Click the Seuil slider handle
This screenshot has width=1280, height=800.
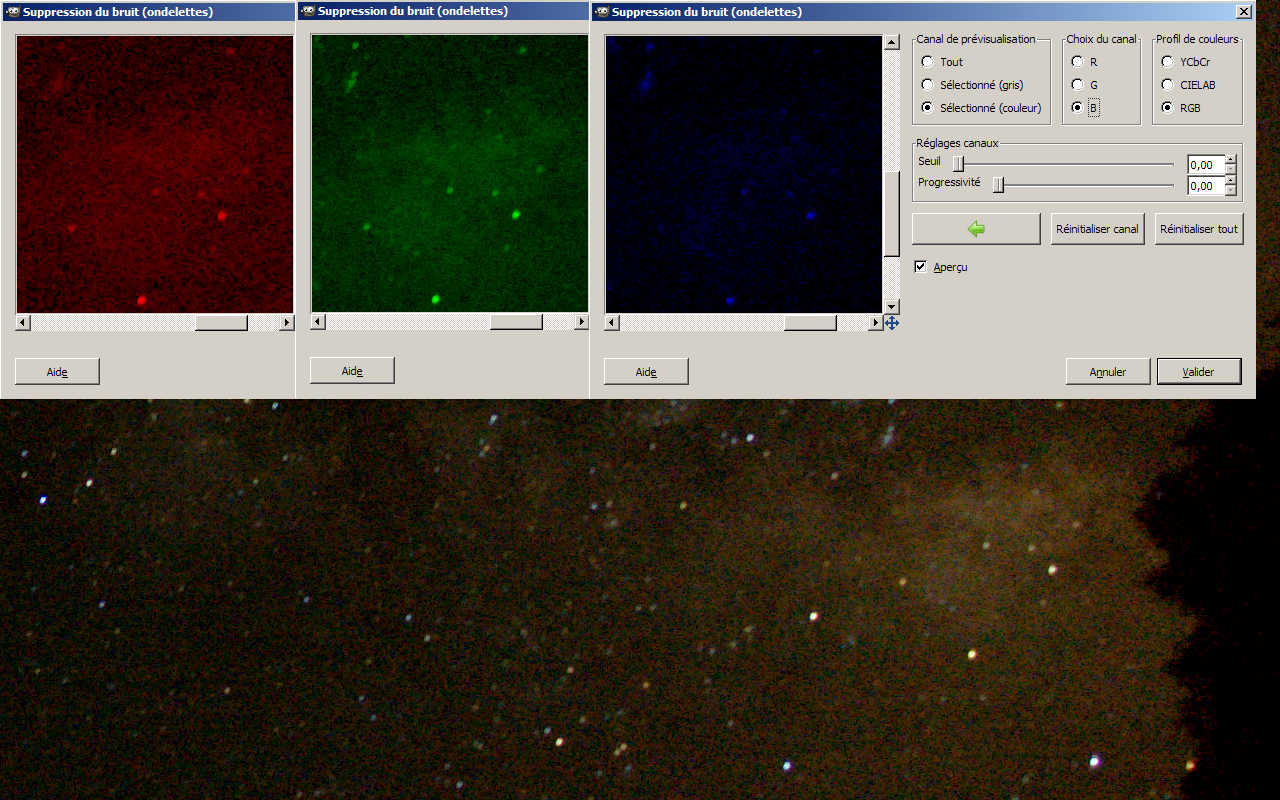[x=958, y=164]
